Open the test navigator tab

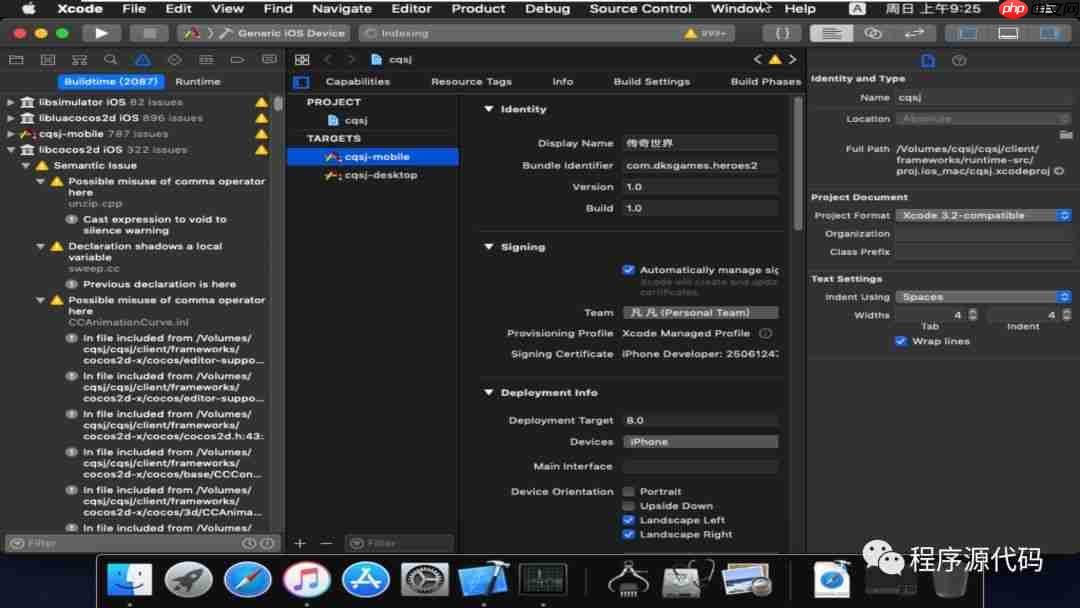(x=174, y=60)
